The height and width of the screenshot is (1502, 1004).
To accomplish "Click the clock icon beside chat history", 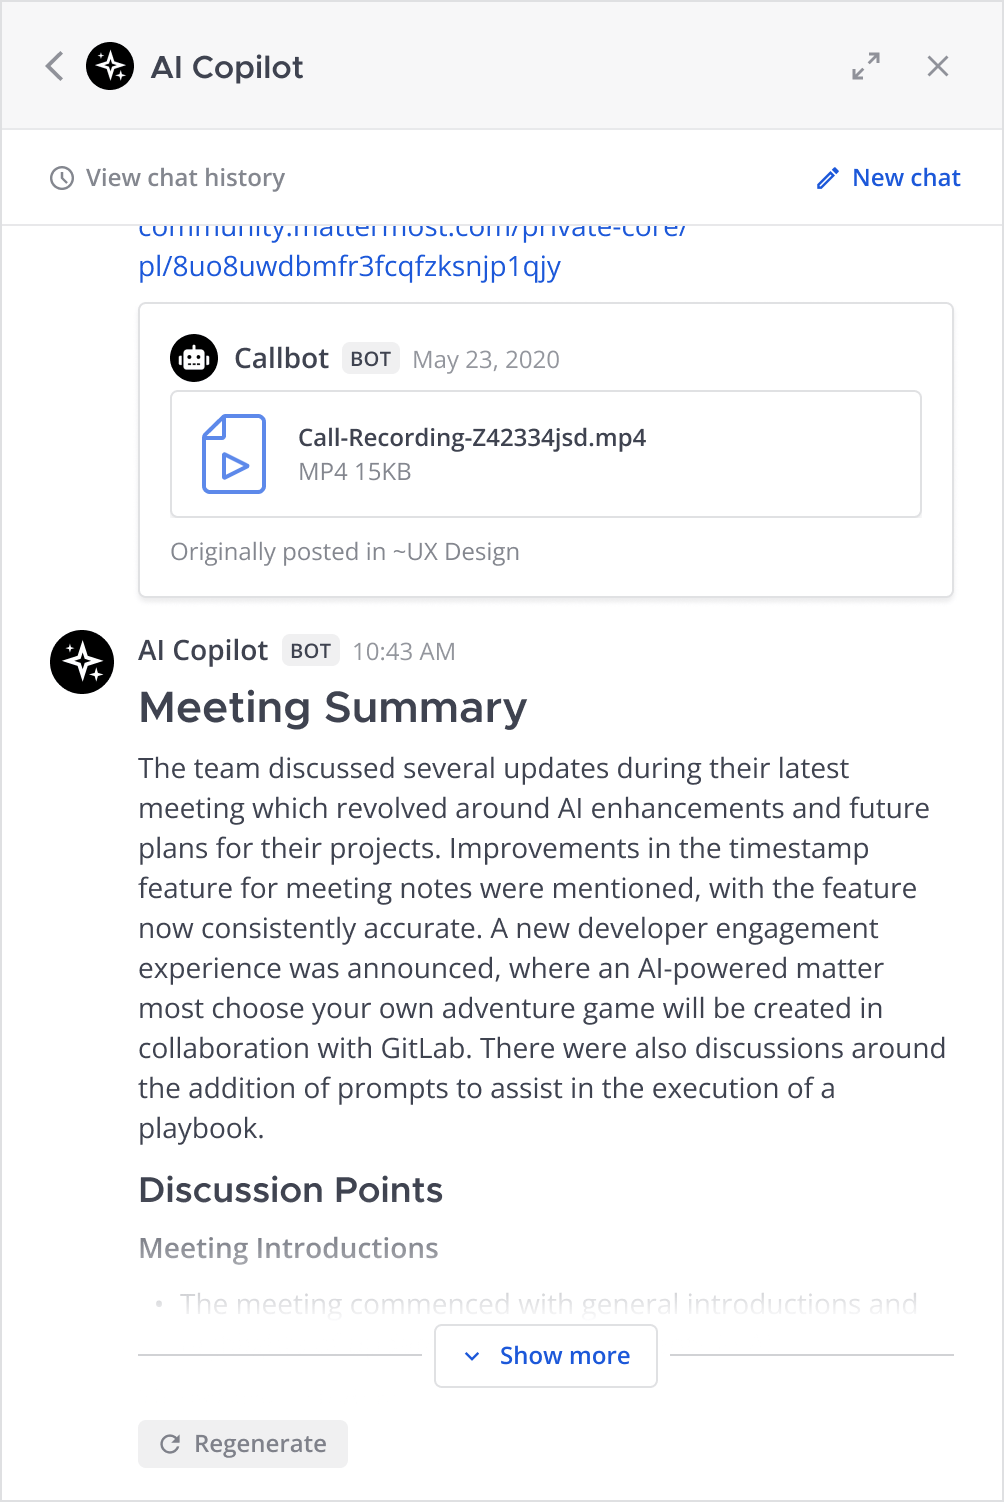I will point(62,178).
